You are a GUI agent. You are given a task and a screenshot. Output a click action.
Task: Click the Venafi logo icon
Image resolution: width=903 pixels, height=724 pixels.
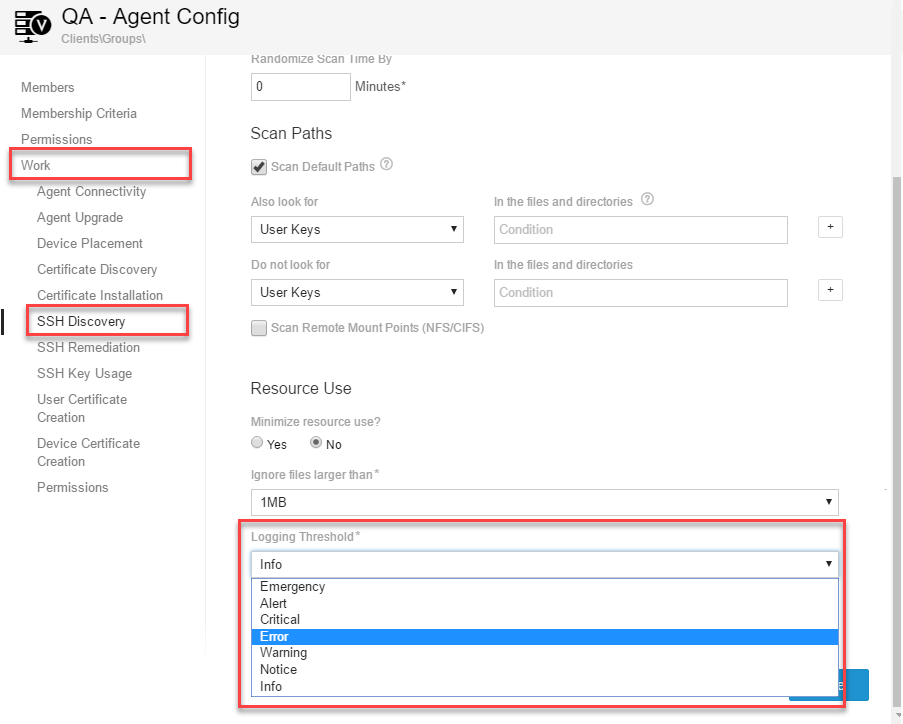tap(31, 26)
